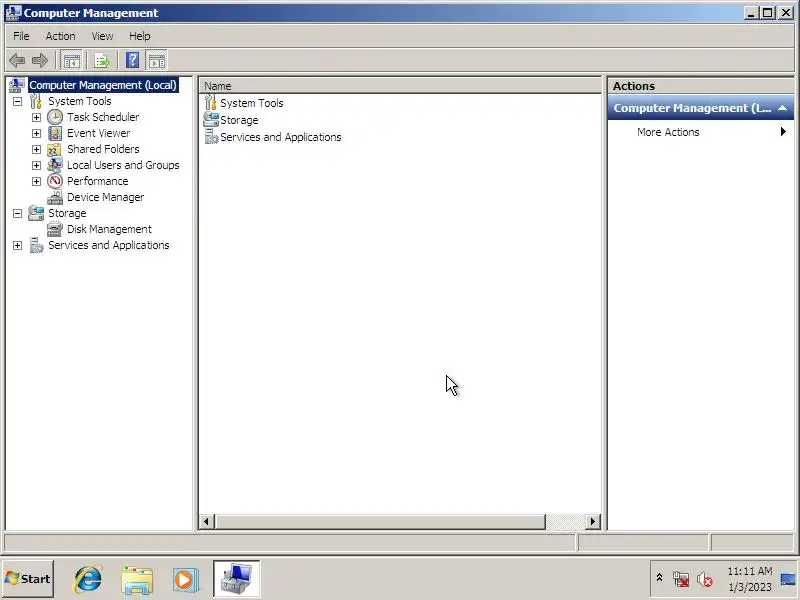800x600 pixels.
Task: Click the Computer Management taskbar button
Action: tap(236, 579)
